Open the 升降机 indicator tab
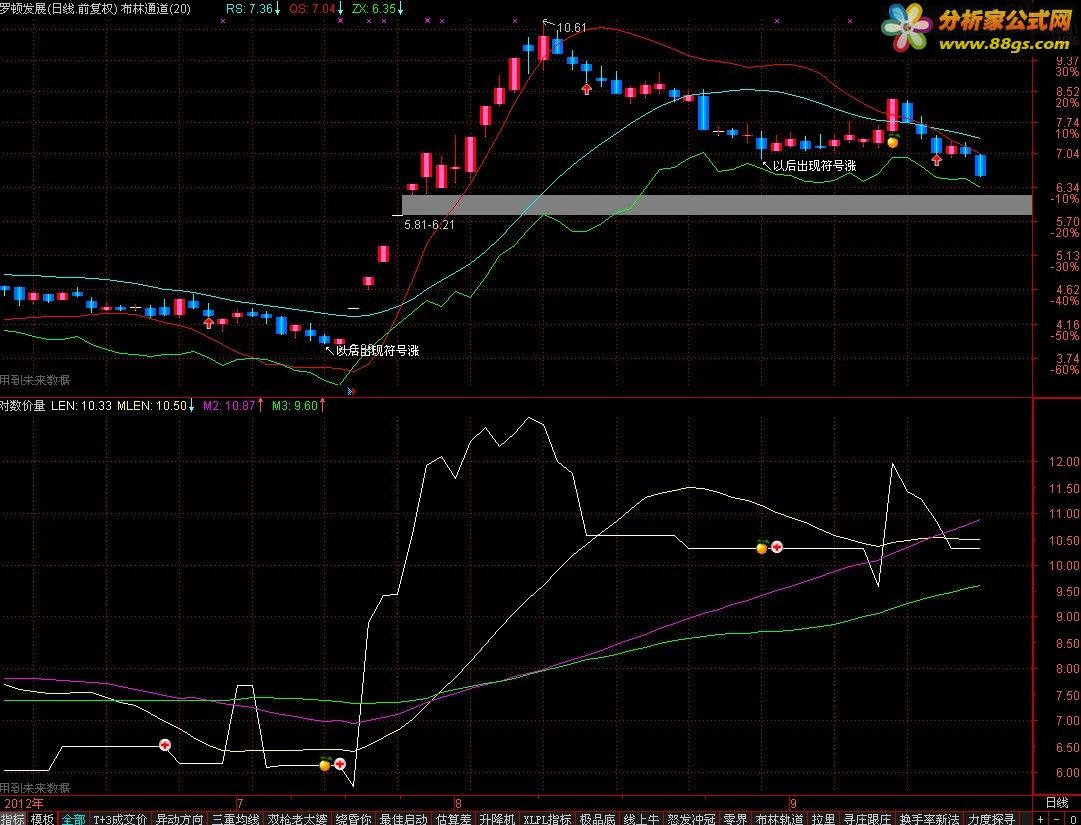This screenshot has width=1081, height=825. pyautogui.click(x=497, y=819)
